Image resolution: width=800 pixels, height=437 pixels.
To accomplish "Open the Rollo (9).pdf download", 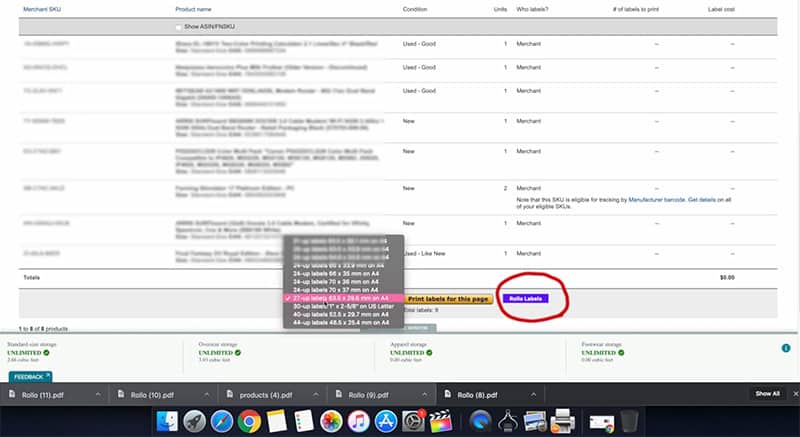I will click(x=368, y=395).
